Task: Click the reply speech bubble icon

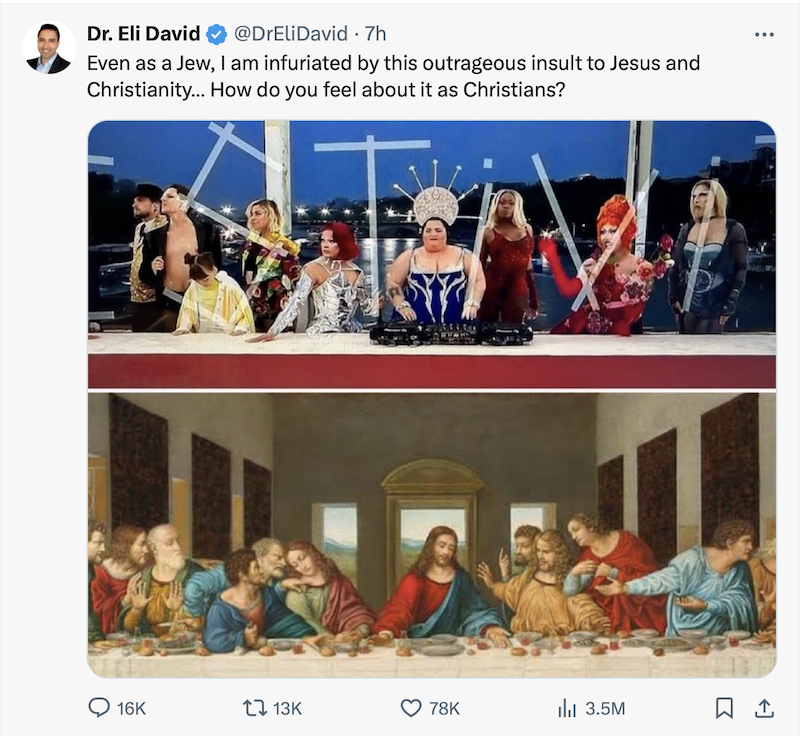Action: (99, 708)
